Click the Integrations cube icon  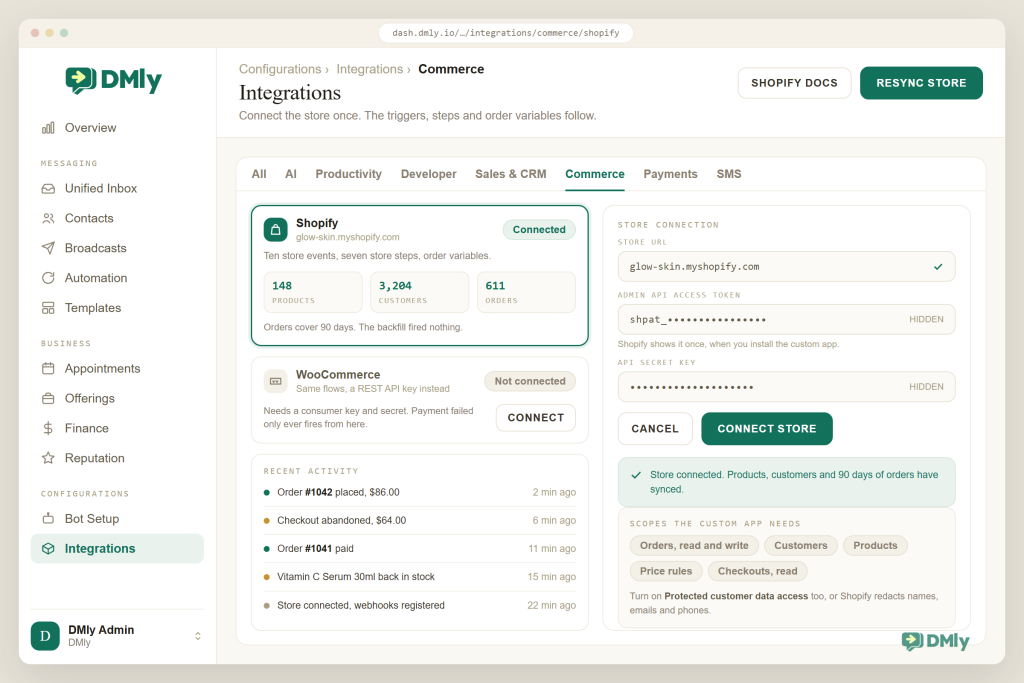(x=48, y=549)
